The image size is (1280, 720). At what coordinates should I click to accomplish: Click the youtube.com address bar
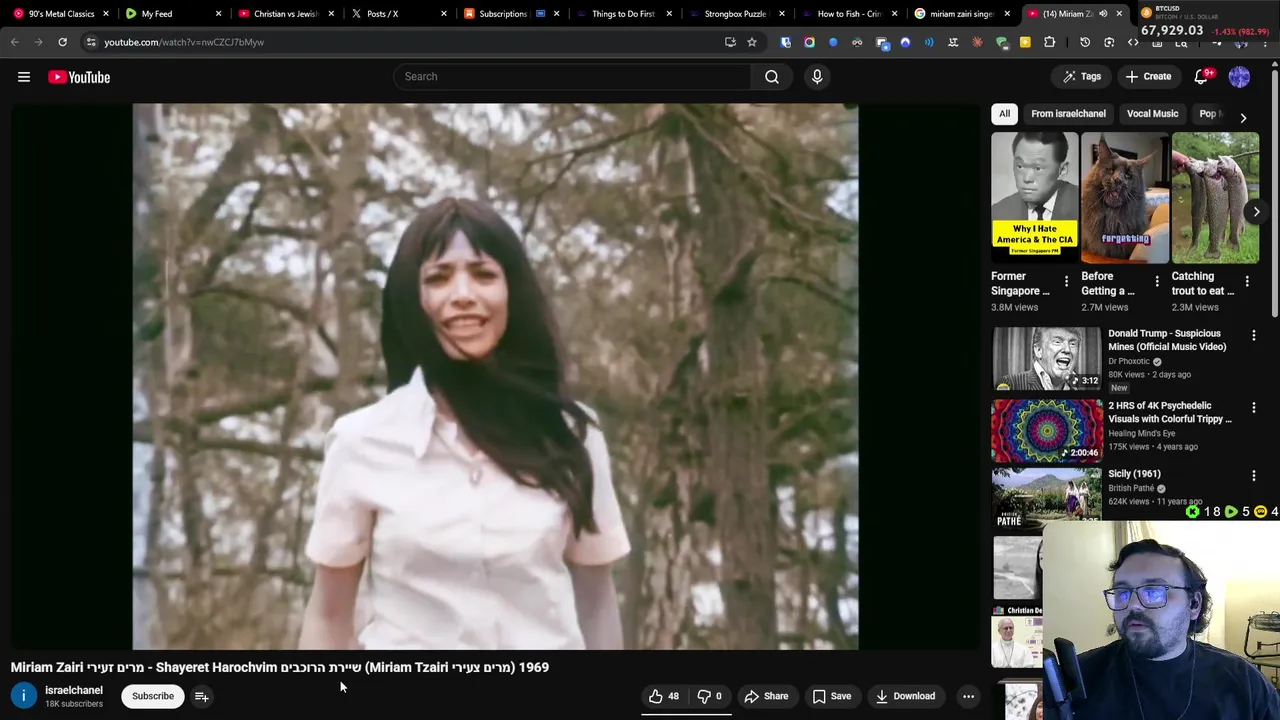pyautogui.click(x=400, y=42)
